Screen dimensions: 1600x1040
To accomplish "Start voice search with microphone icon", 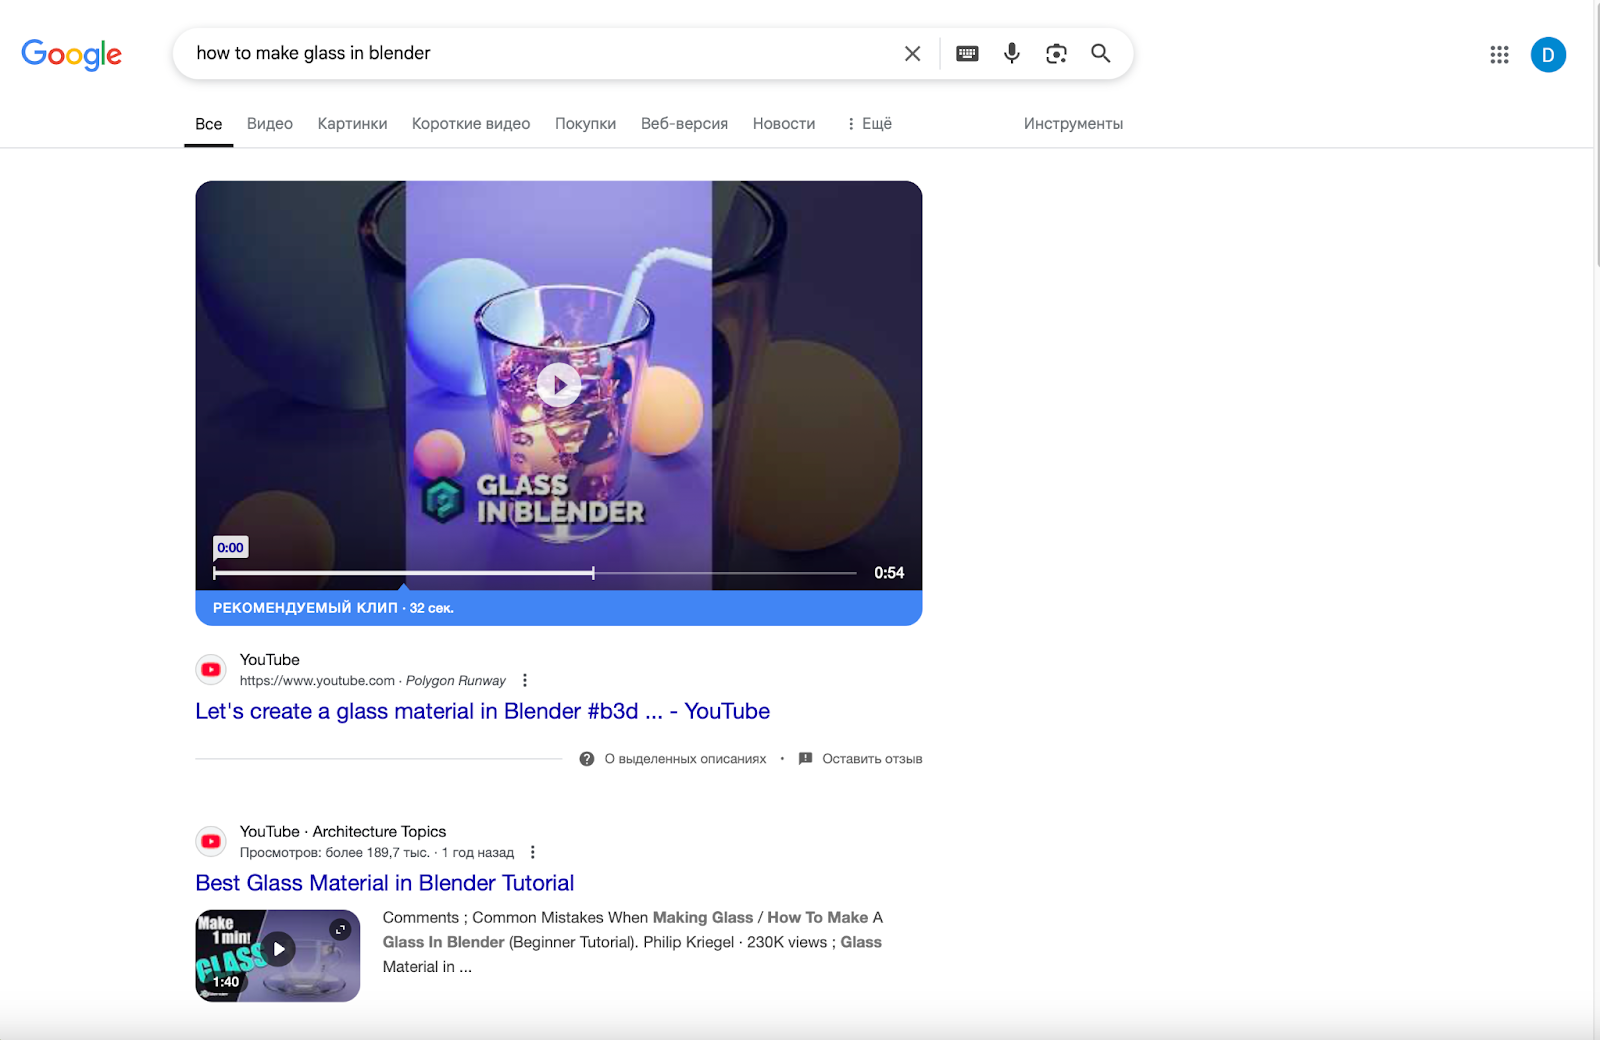I will point(1012,54).
